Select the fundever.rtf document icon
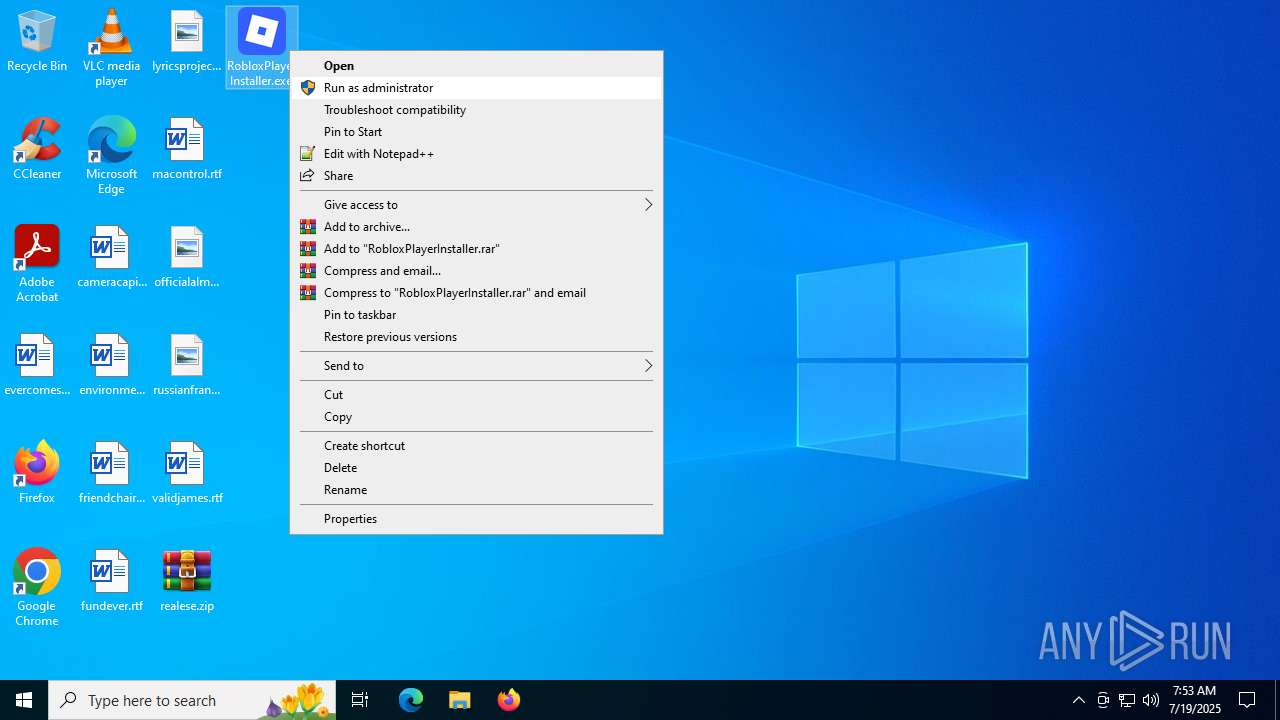1280x720 pixels. pos(111,581)
